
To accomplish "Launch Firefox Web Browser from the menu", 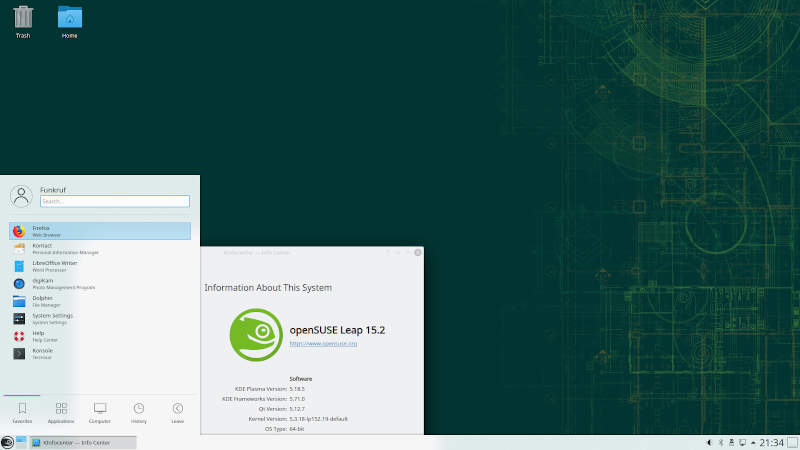I will tap(100, 231).
